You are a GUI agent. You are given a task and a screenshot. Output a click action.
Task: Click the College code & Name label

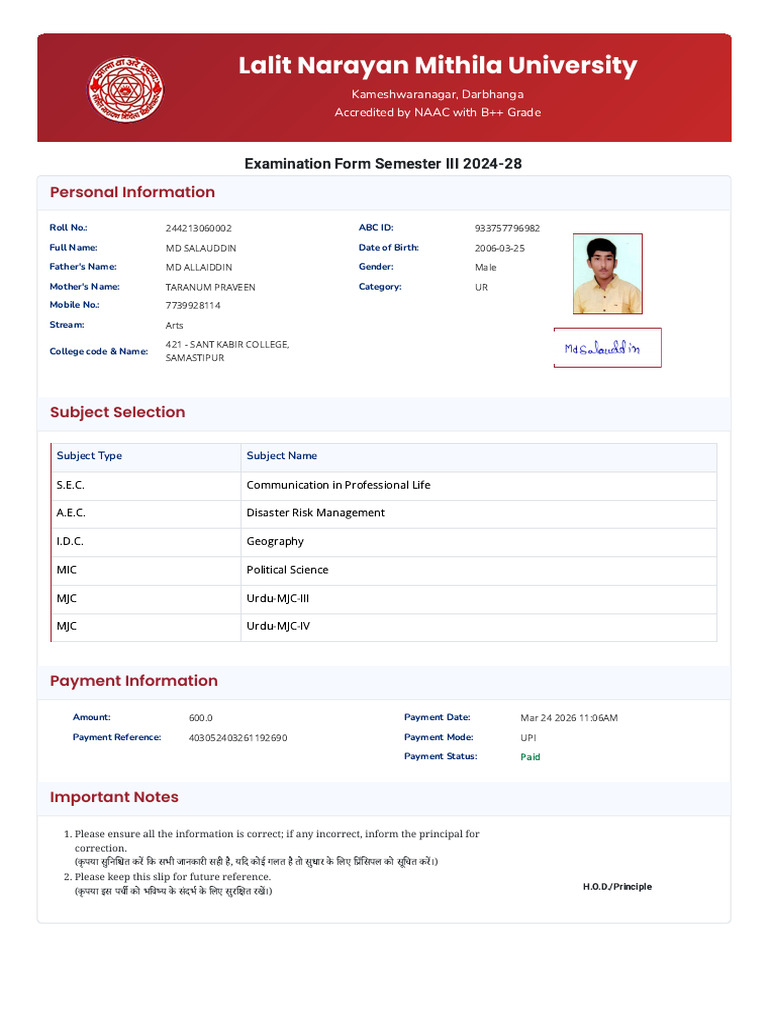99,351
